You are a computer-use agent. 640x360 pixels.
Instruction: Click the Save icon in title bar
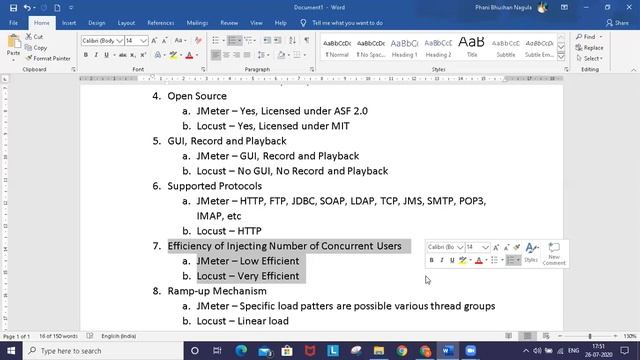coord(13,7)
